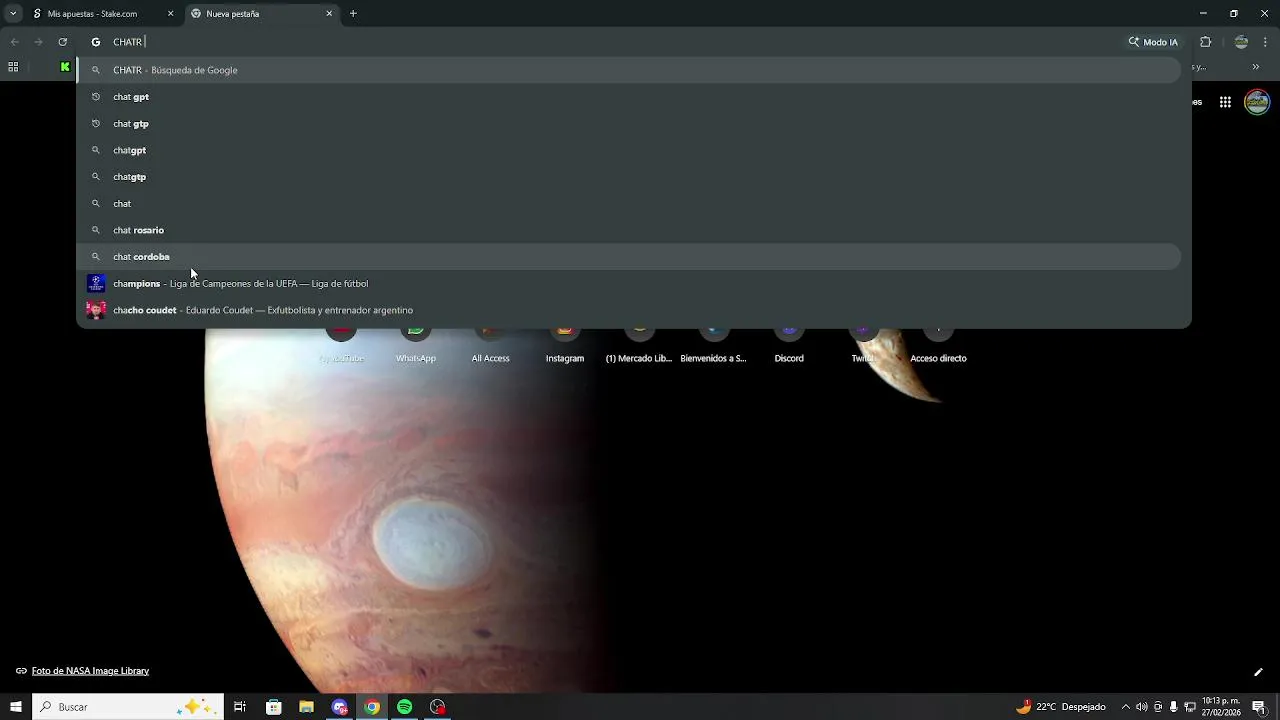Activate Modo IA in the address bar
Screen dimensions: 1280x720
(1154, 42)
